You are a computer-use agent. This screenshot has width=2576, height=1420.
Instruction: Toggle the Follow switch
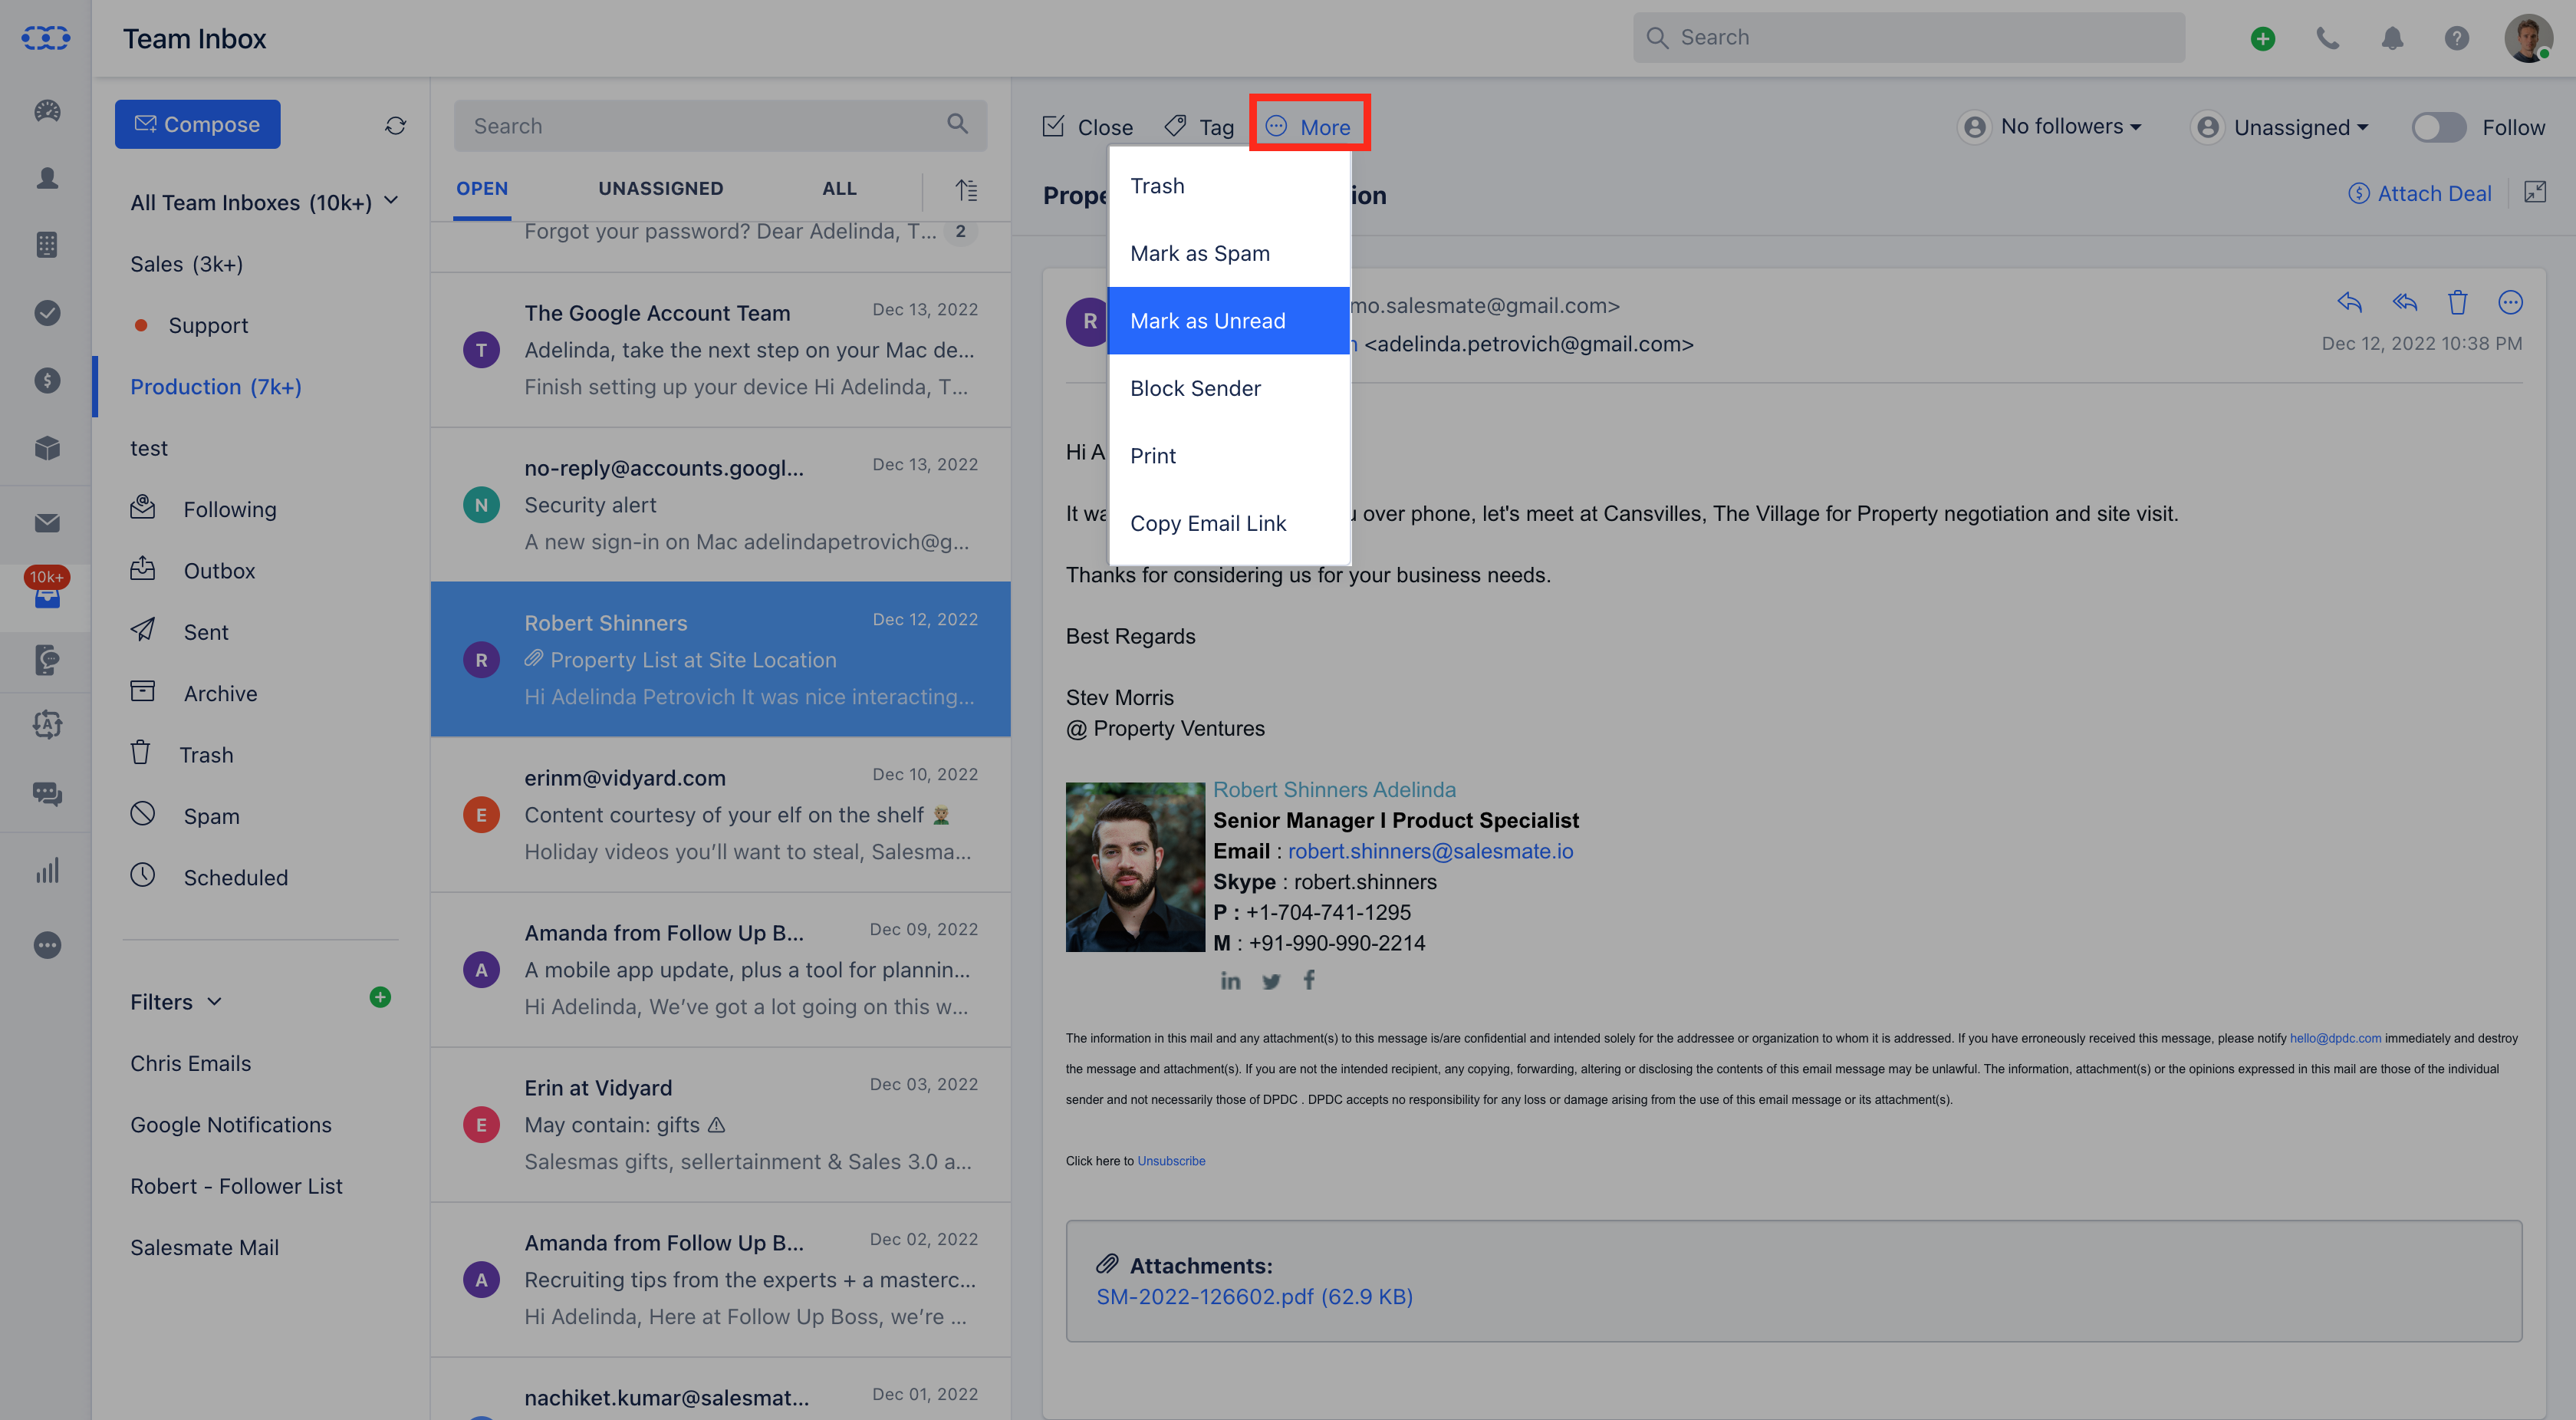coord(2439,127)
